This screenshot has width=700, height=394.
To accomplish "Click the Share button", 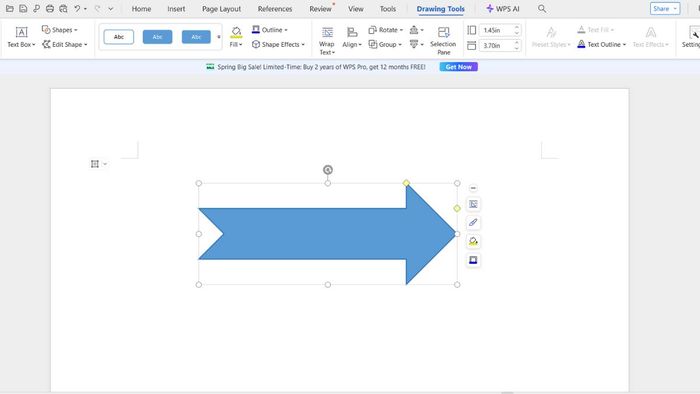I will (x=665, y=8).
